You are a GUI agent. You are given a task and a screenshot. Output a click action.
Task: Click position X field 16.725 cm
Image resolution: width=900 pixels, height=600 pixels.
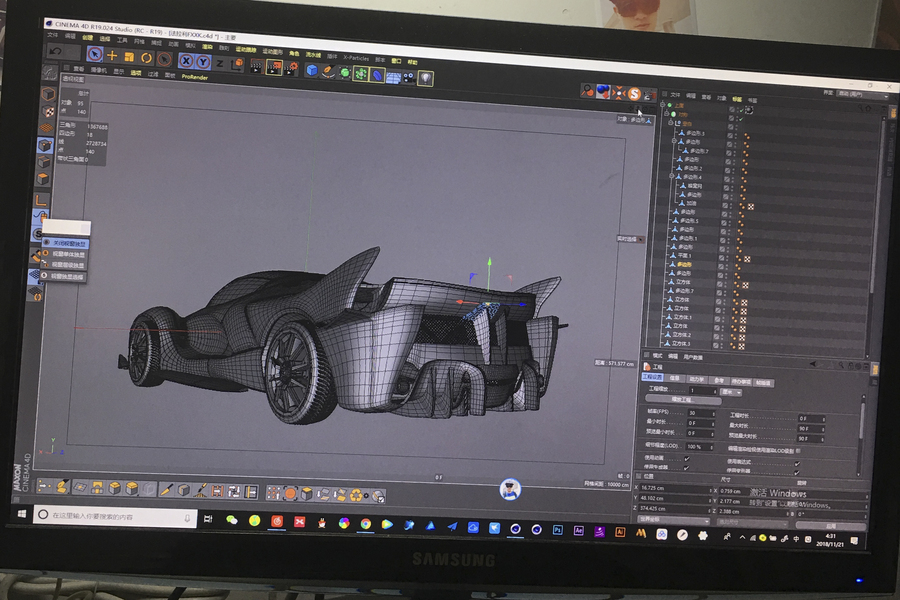click(x=674, y=489)
